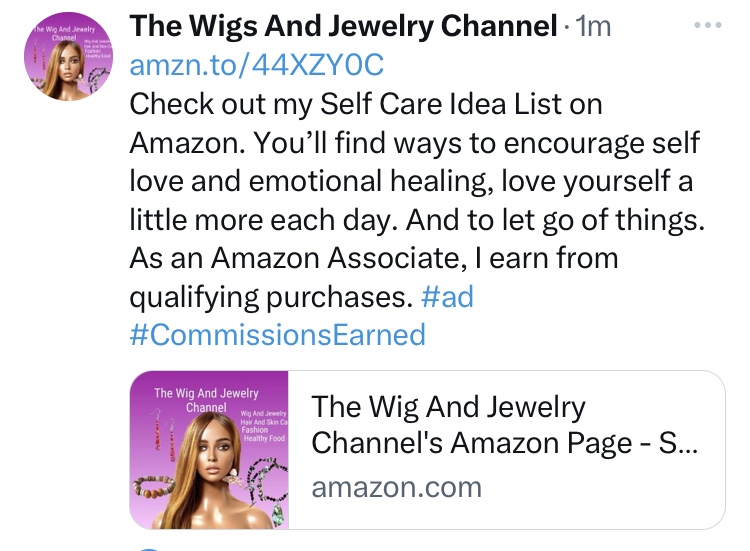Click the 'Check out my Self Care' line
Viewport: 750px width, 551px height.
367,104
